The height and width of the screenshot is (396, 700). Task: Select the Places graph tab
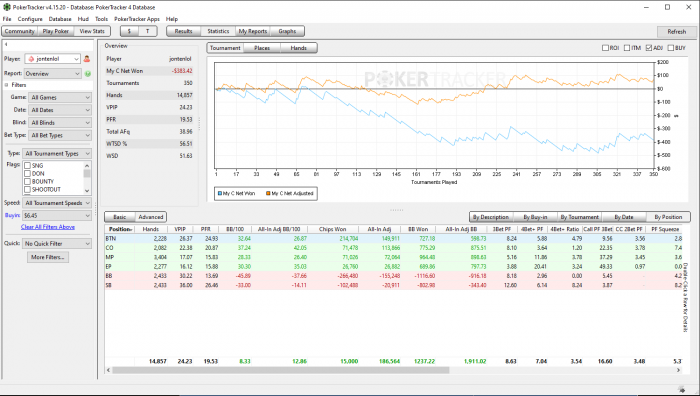(262, 48)
